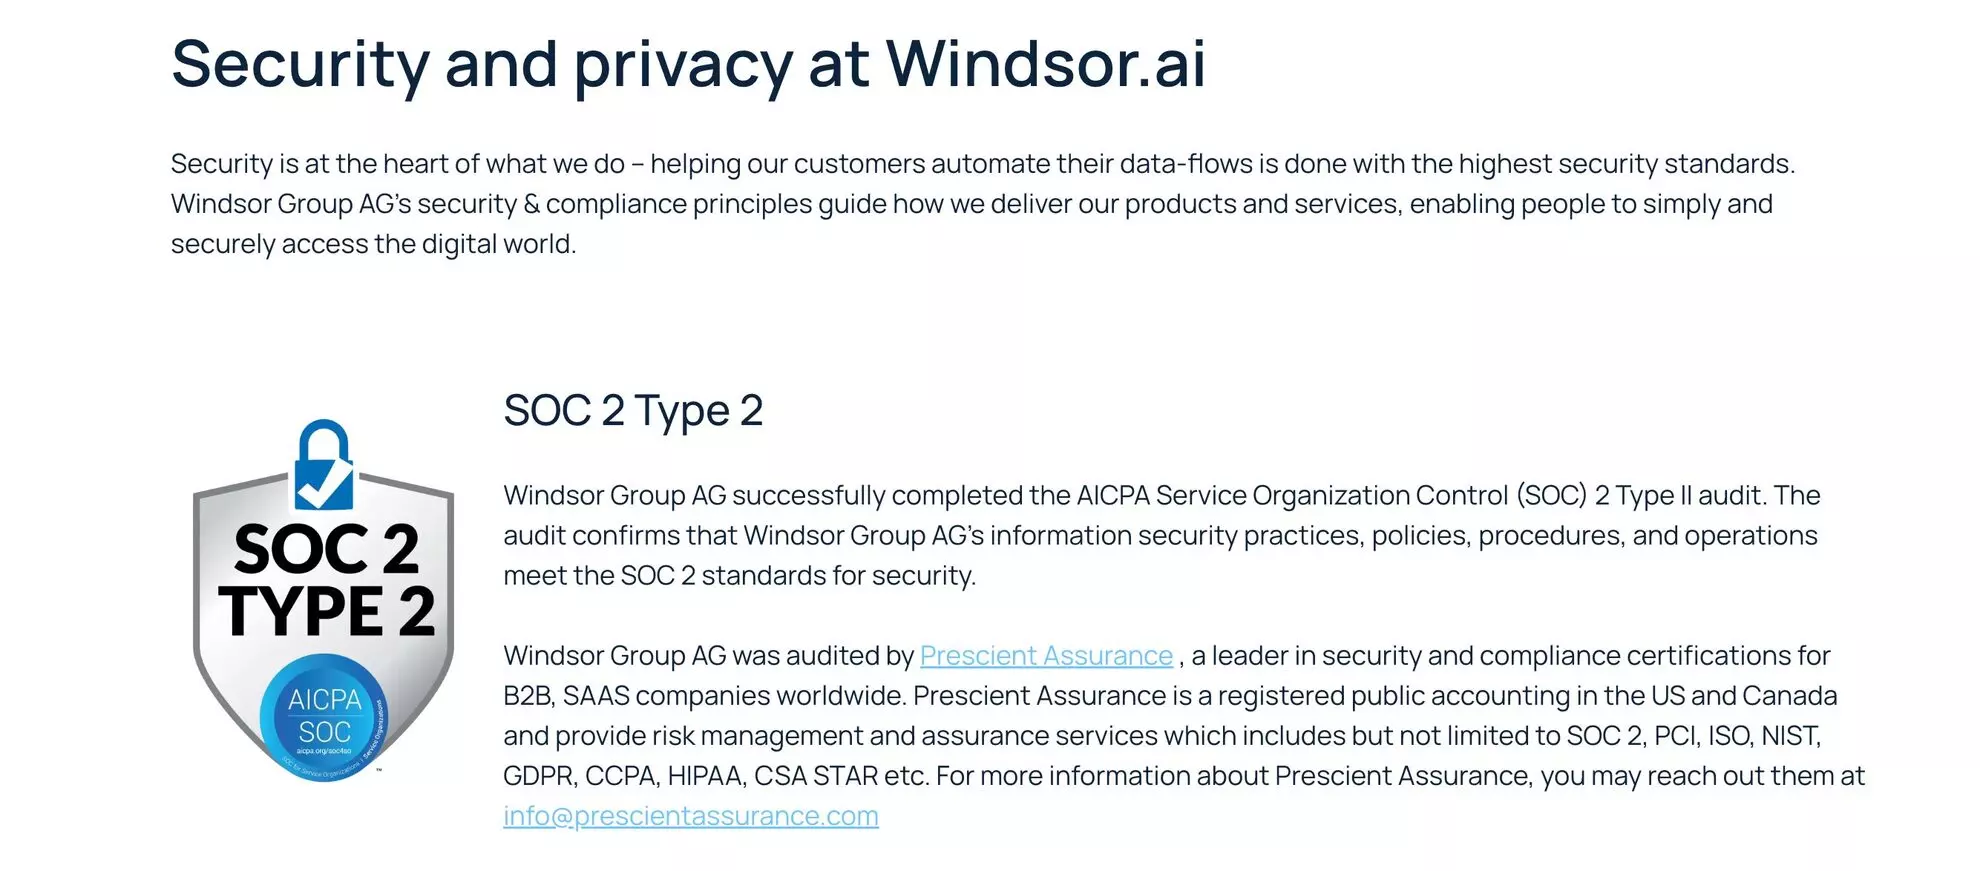
Task: Click the blue AICPA SOC circular seal
Action: pyautogui.click(x=323, y=717)
